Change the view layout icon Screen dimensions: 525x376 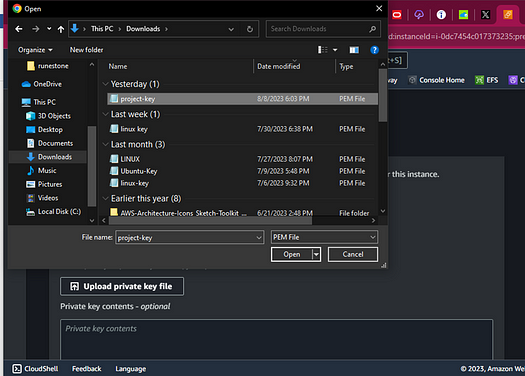coord(322,50)
